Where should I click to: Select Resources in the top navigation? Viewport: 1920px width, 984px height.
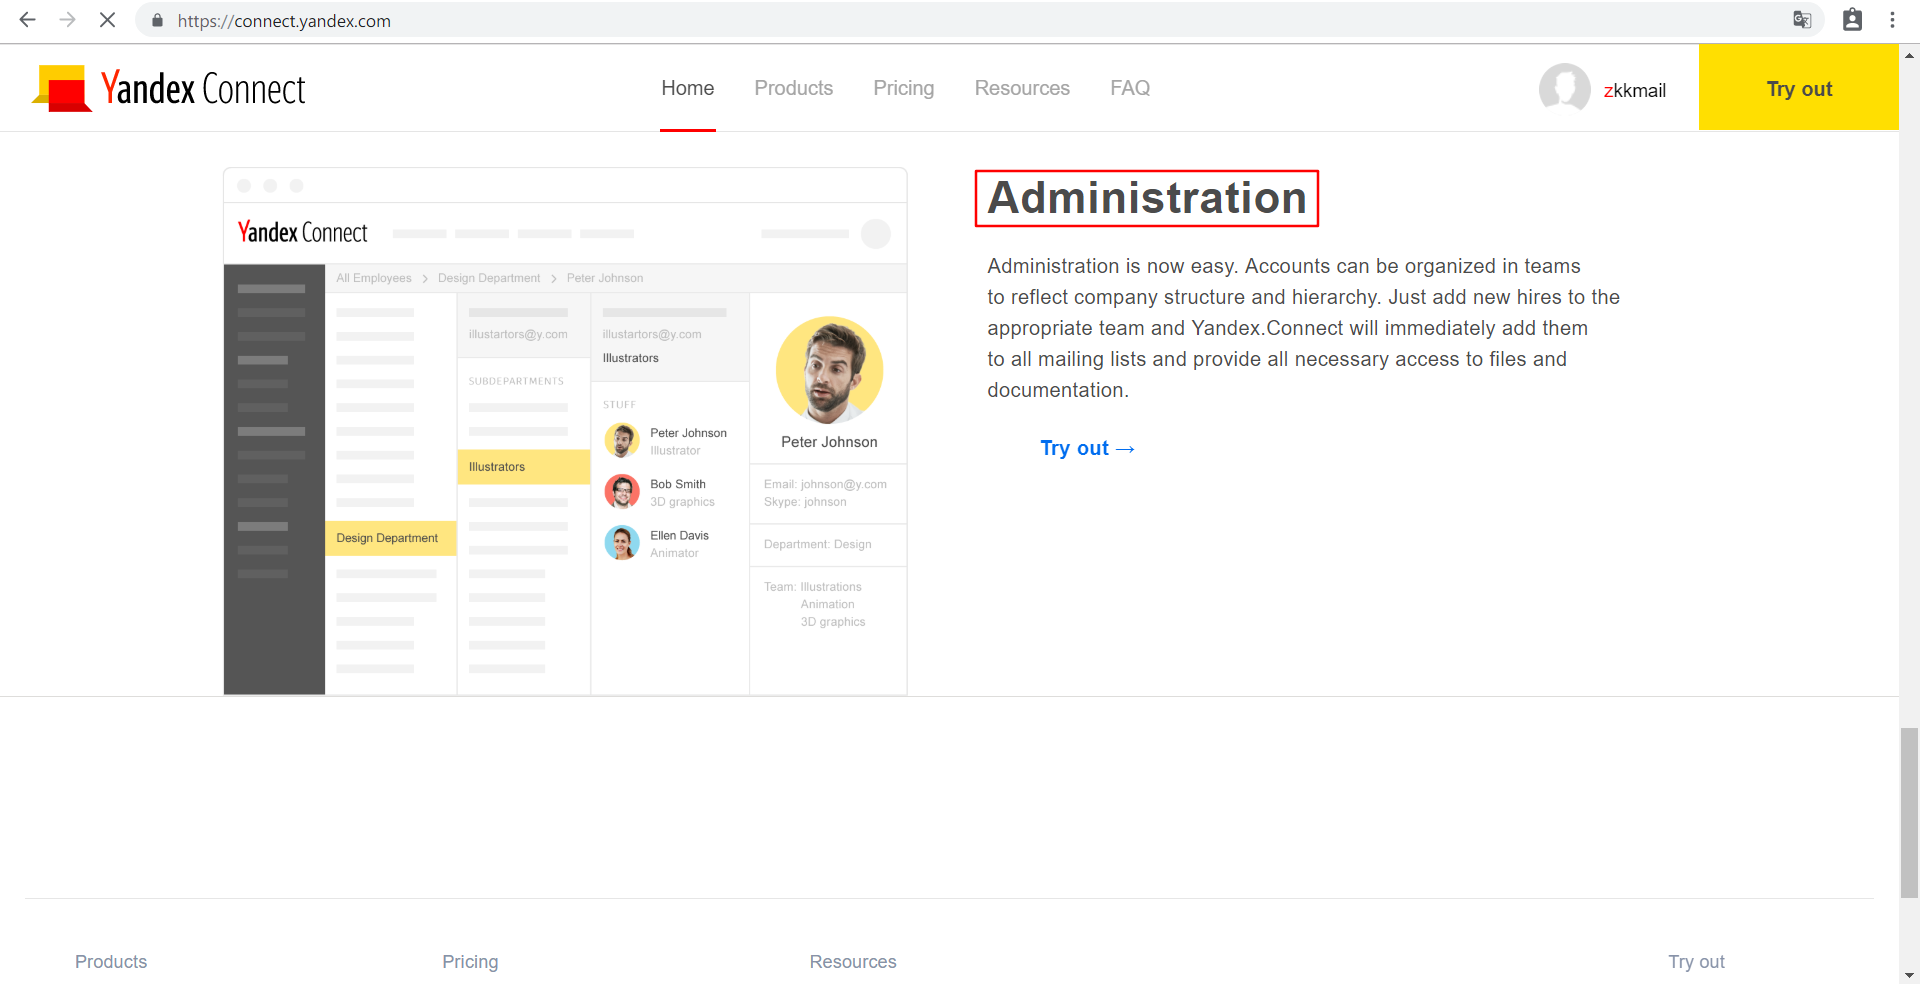pyautogui.click(x=1021, y=88)
